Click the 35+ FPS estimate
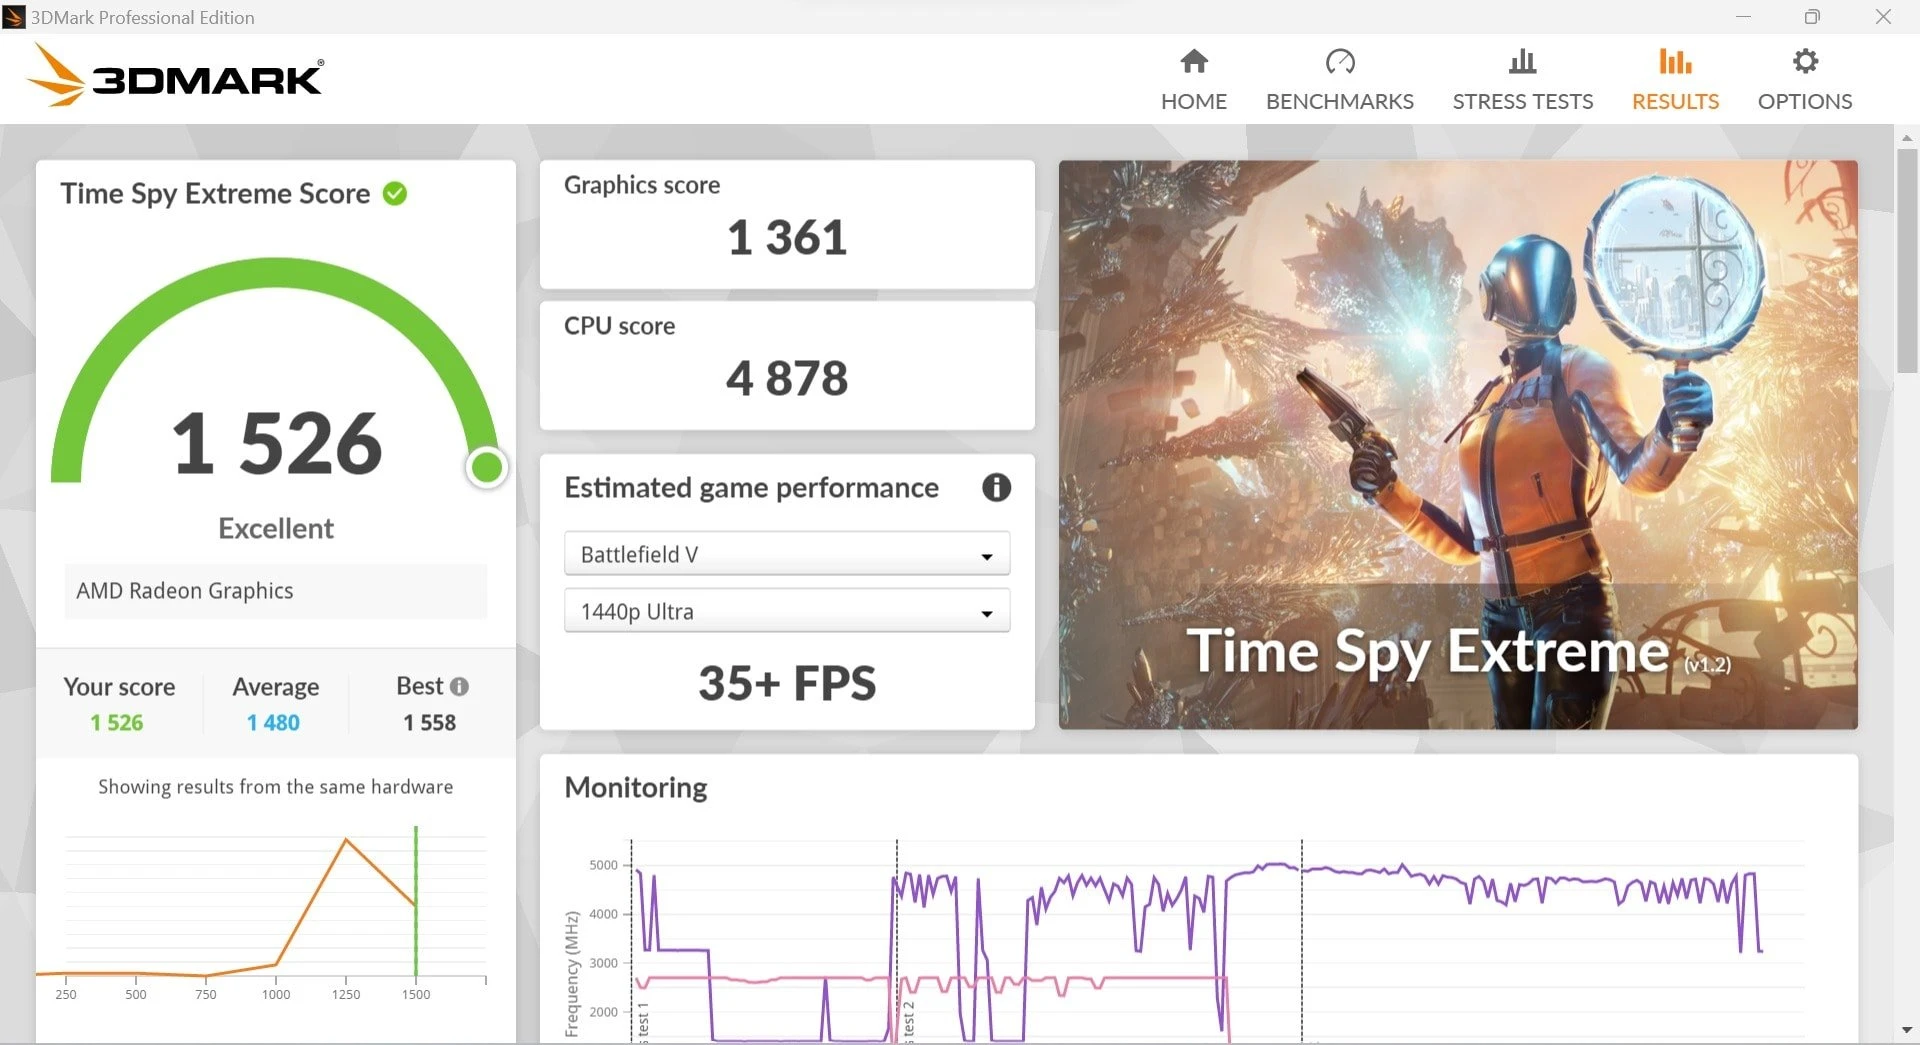The width and height of the screenshot is (1920, 1045). pos(787,684)
